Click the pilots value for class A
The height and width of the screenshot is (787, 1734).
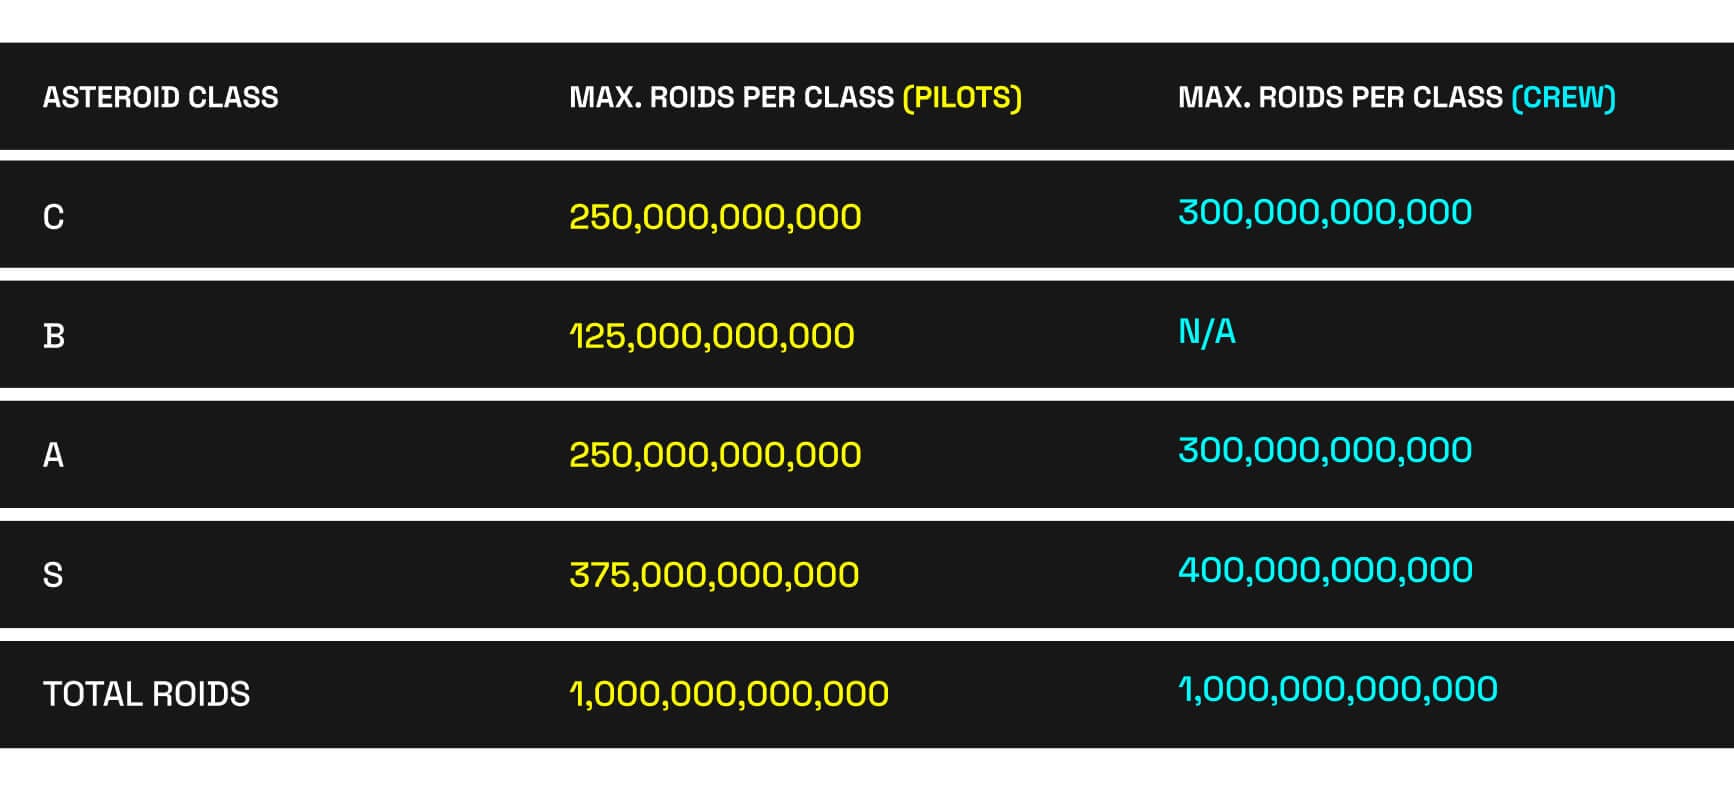(x=715, y=455)
